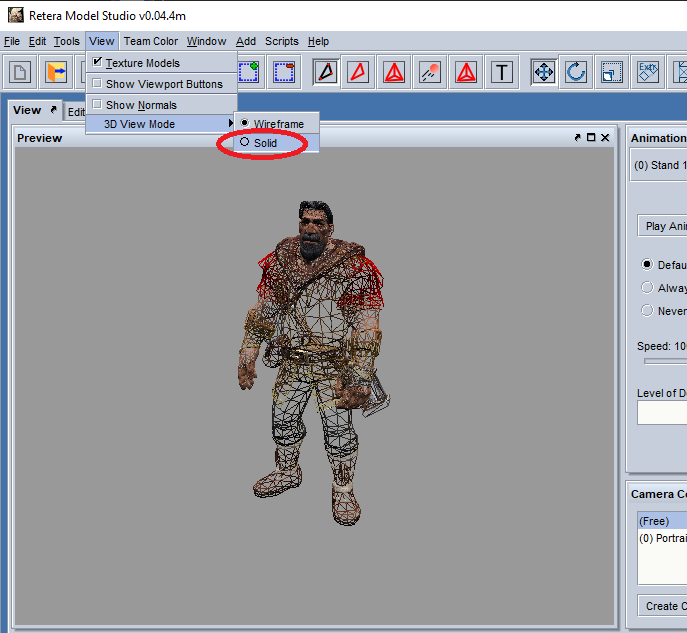Click the T text tool icon
Viewport: 687px width, 633px height.
(x=502, y=72)
